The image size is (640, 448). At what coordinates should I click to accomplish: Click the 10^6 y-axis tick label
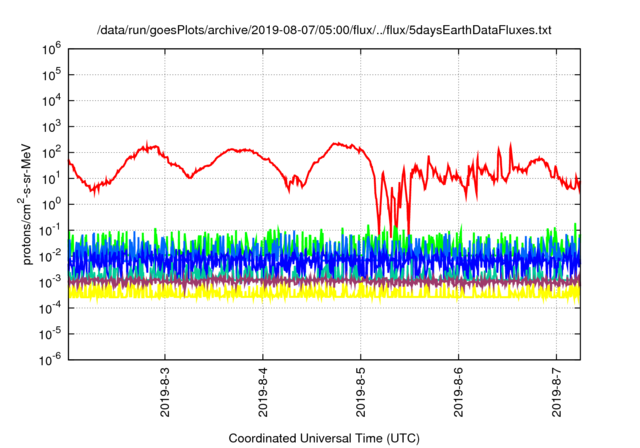point(51,49)
